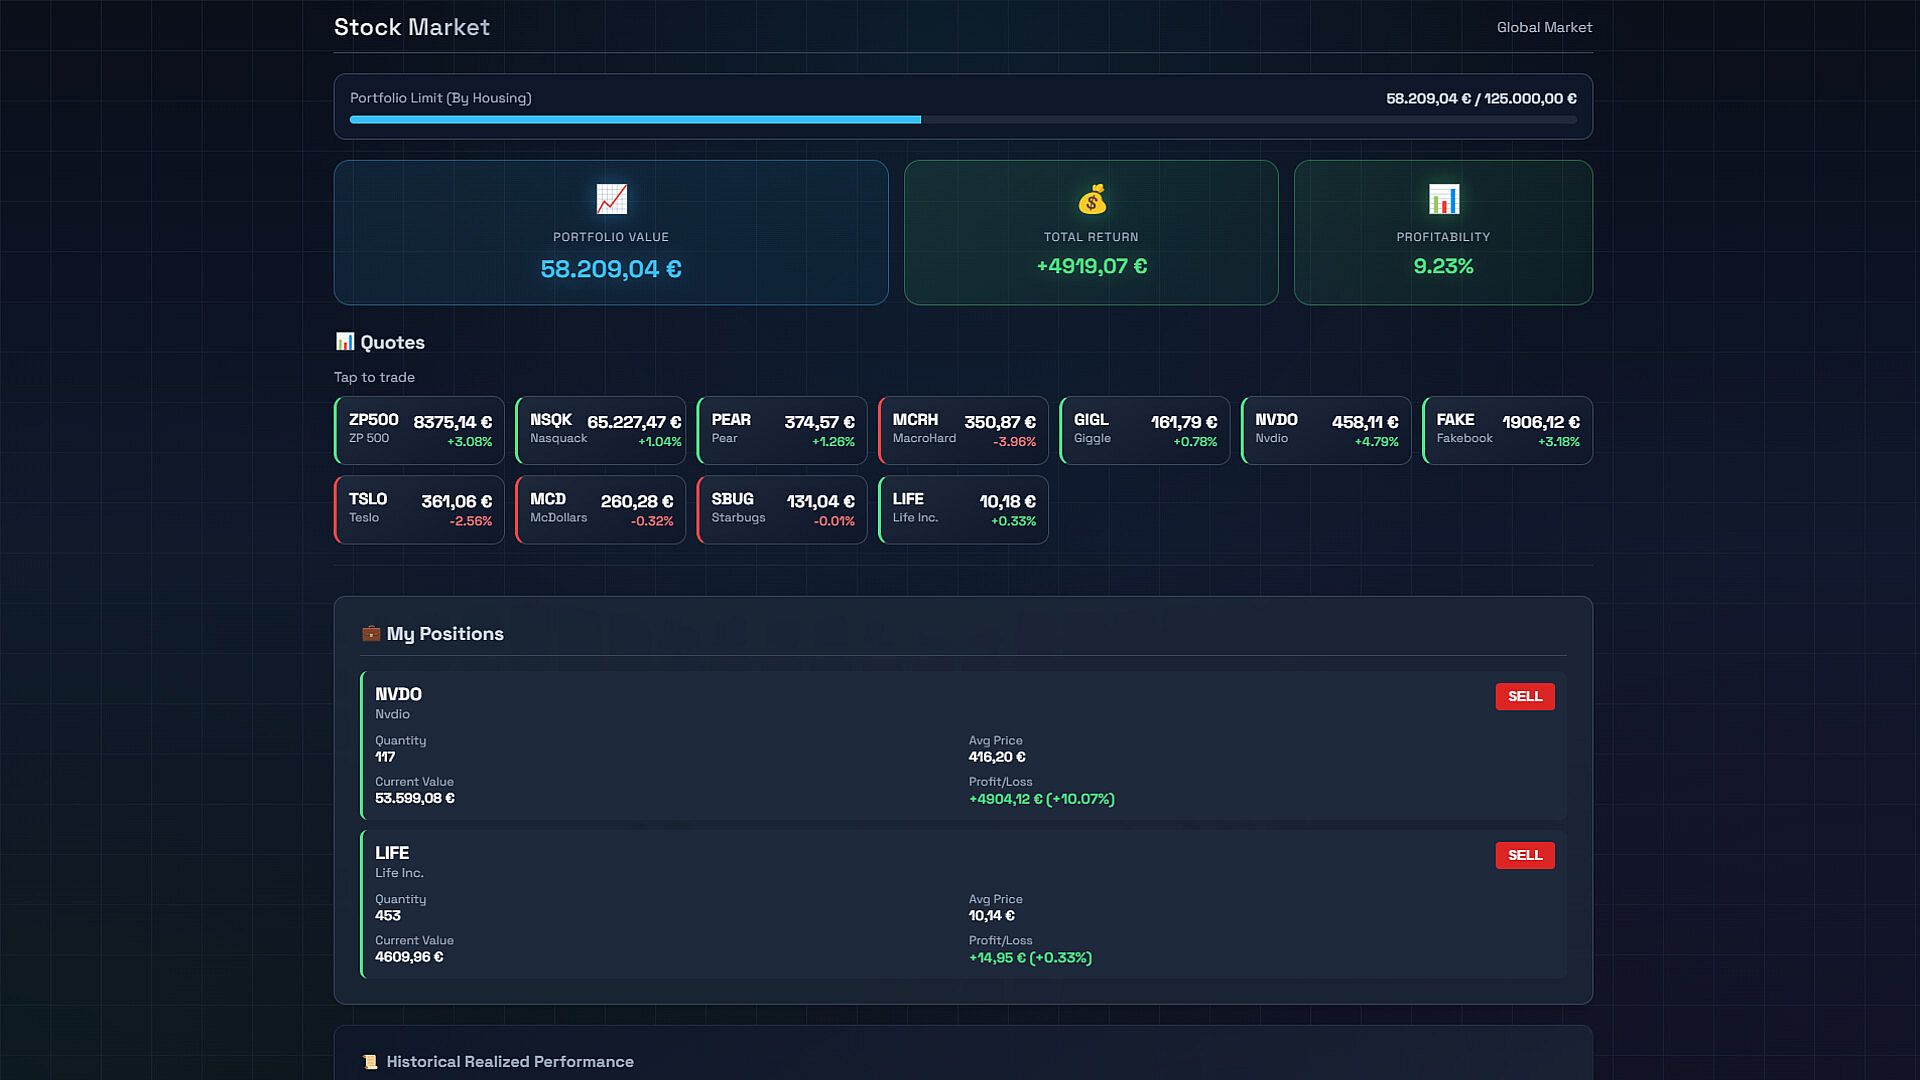Tap the NSQK Nasquack quote card
This screenshot has height=1080, width=1920.
point(600,430)
